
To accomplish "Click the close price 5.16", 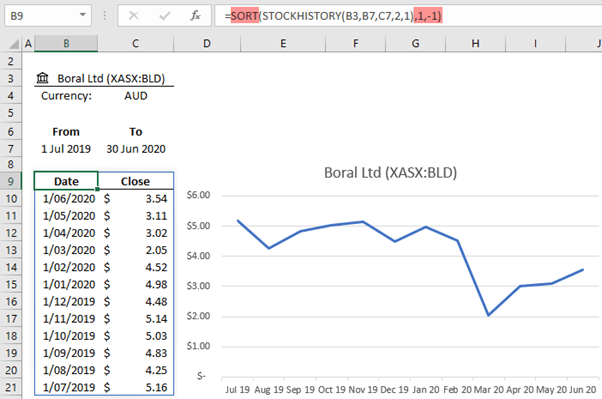I will click(136, 387).
